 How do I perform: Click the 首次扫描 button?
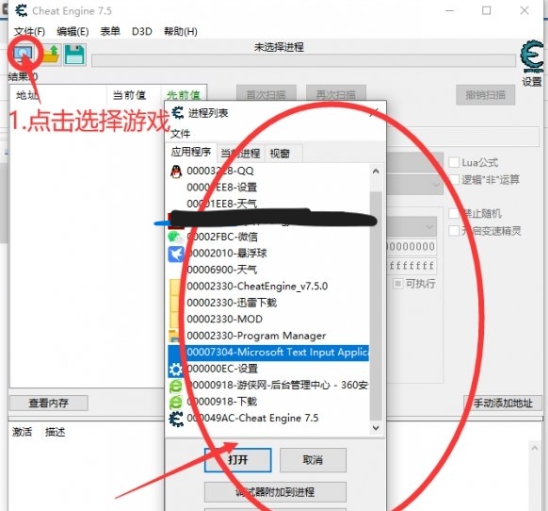click(x=266, y=95)
